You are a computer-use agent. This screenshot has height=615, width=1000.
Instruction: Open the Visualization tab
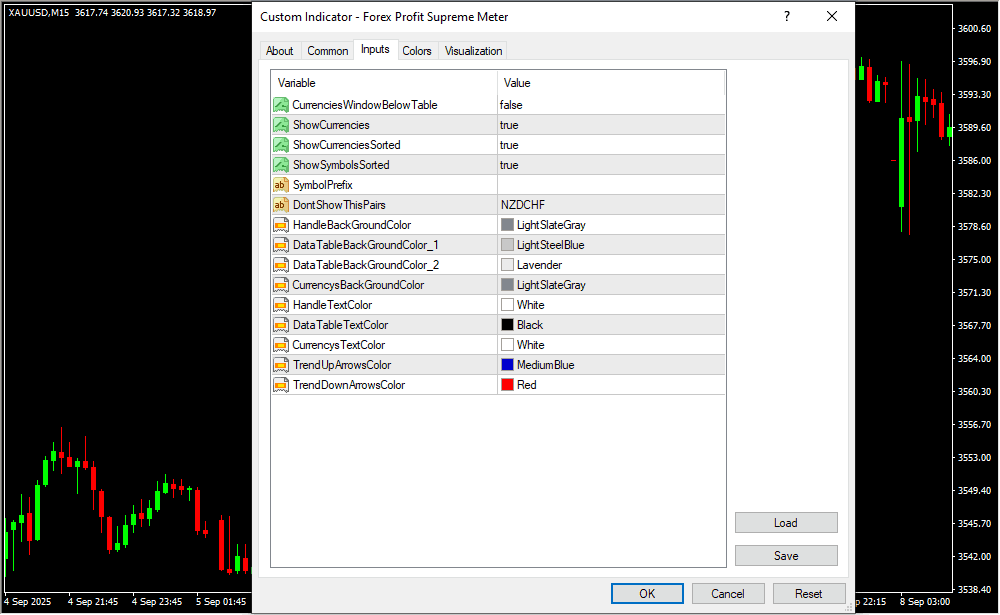point(474,51)
